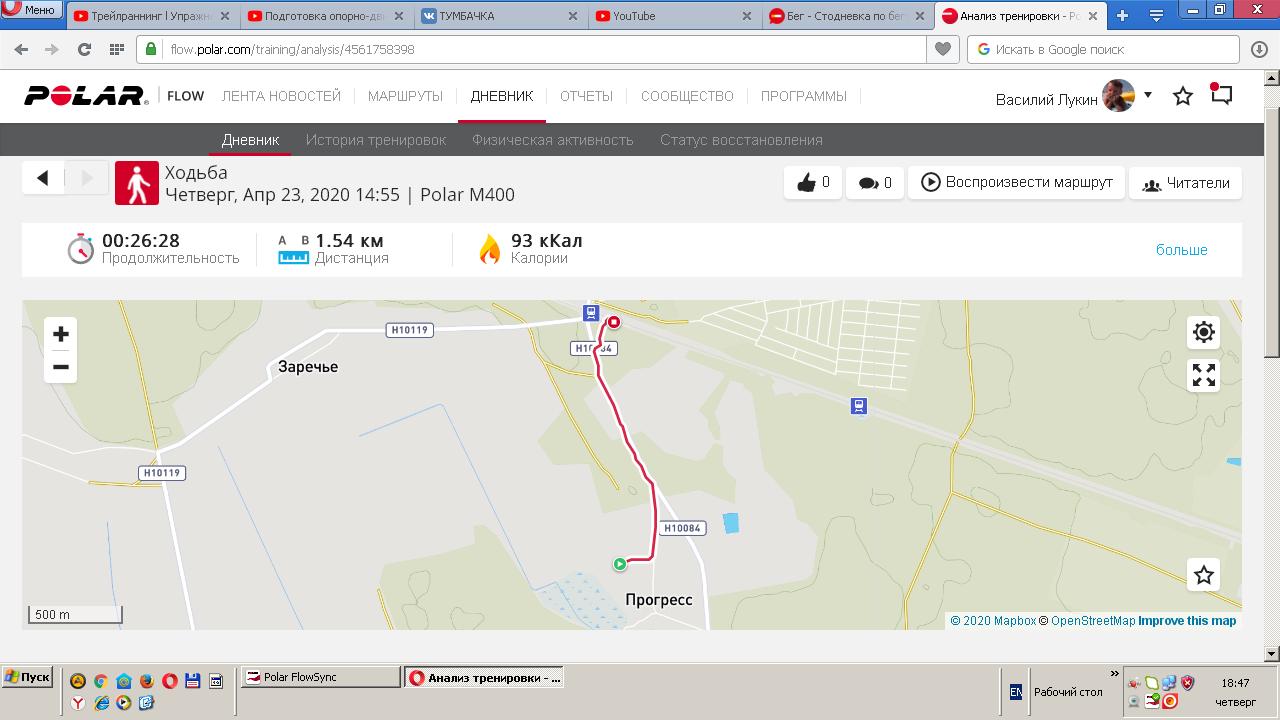Screen dimensions: 1280x720
Task: Go to previous training with left arrow
Action: coord(43,178)
